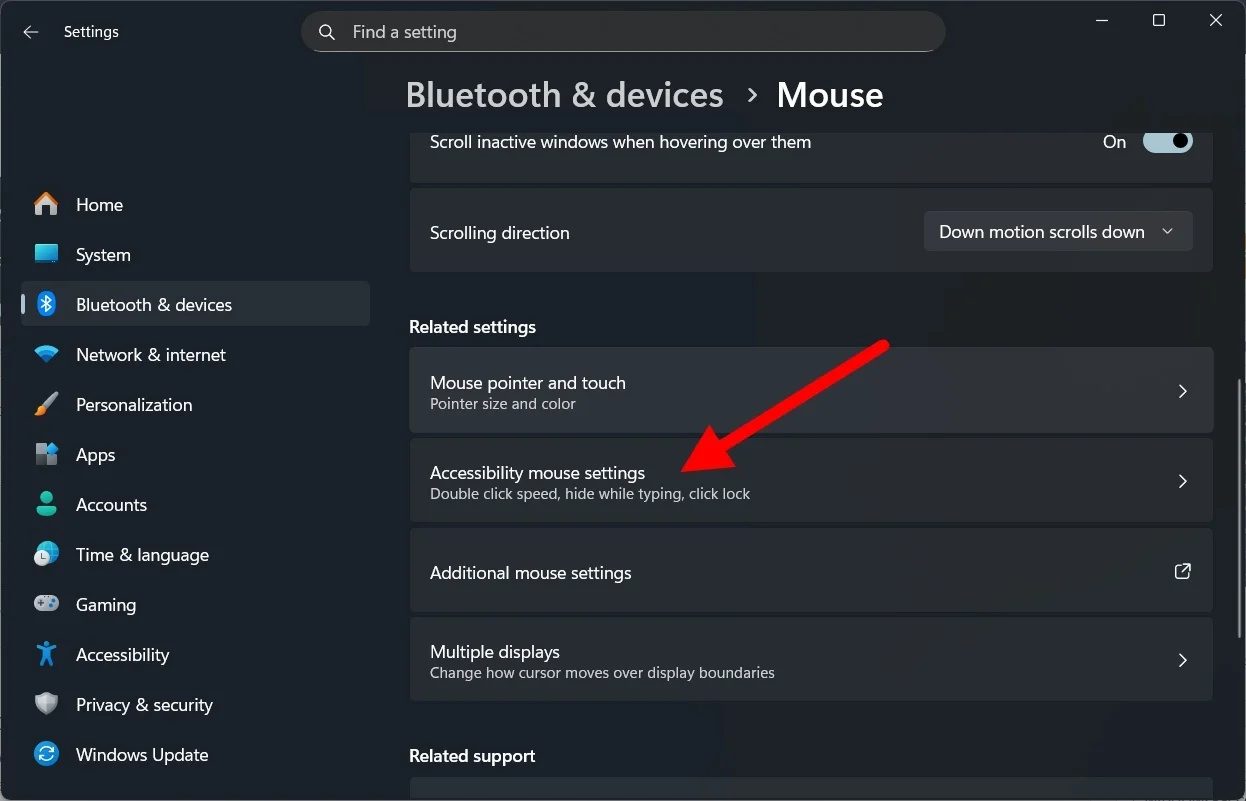Click the search magnifier in Find a setting
Viewport: 1246px width, 801px height.
pyautogui.click(x=326, y=31)
